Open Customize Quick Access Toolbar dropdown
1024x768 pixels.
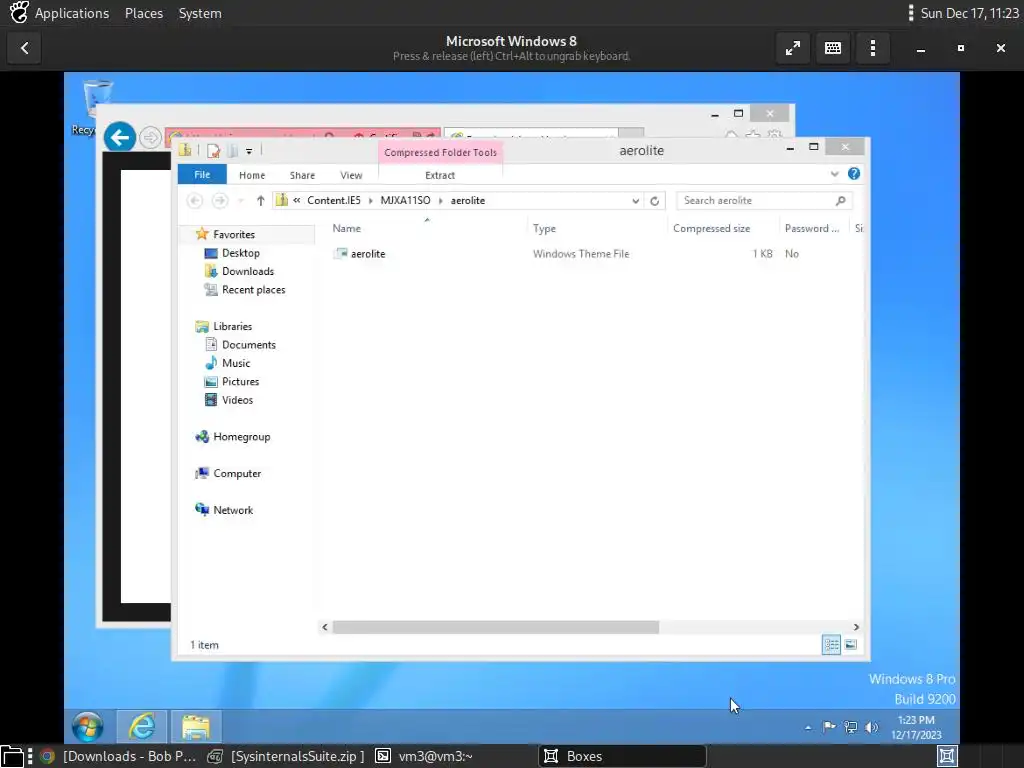(249, 152)
